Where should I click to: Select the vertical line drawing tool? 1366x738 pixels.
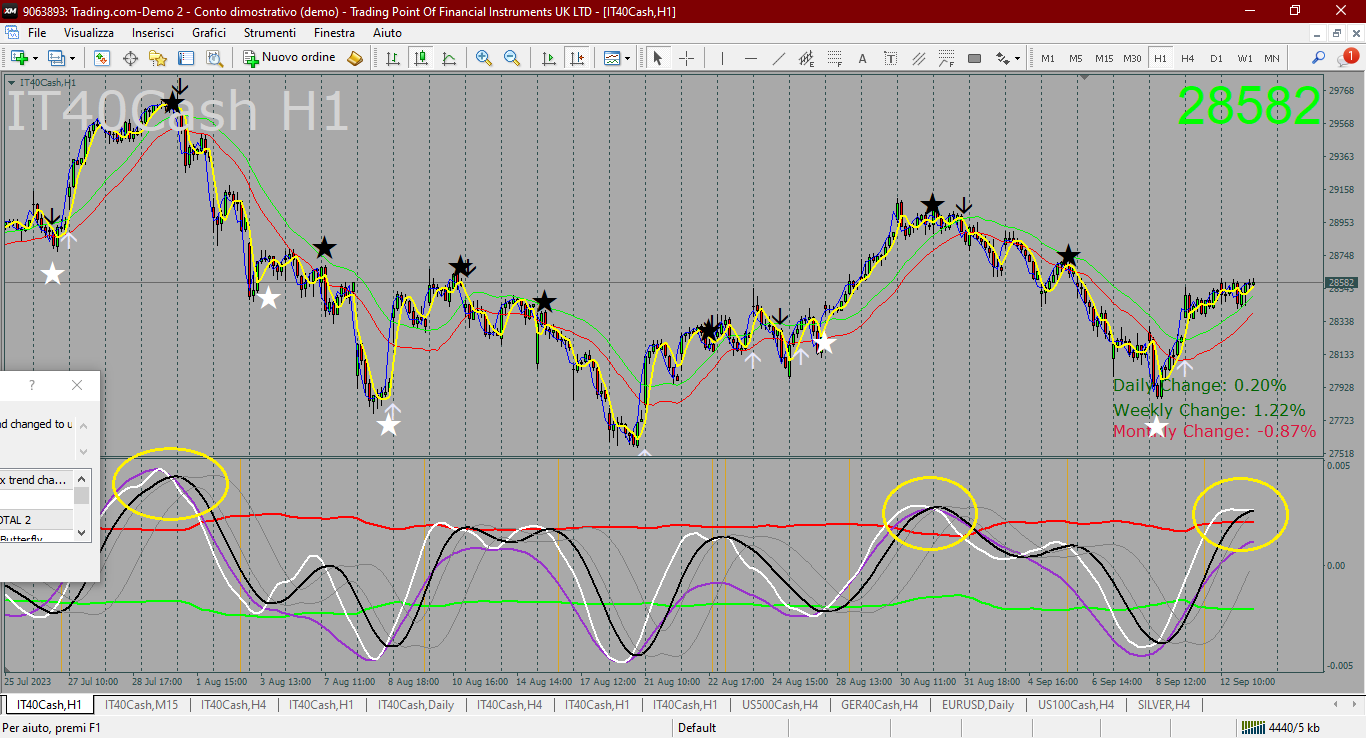pos(722,58)
